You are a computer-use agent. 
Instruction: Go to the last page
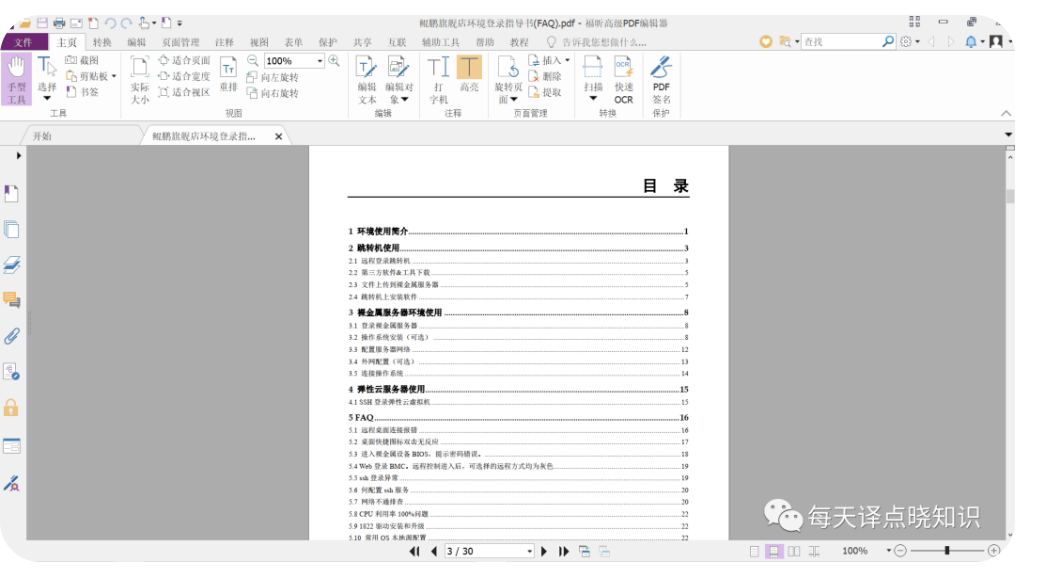(x=563, y=551)
